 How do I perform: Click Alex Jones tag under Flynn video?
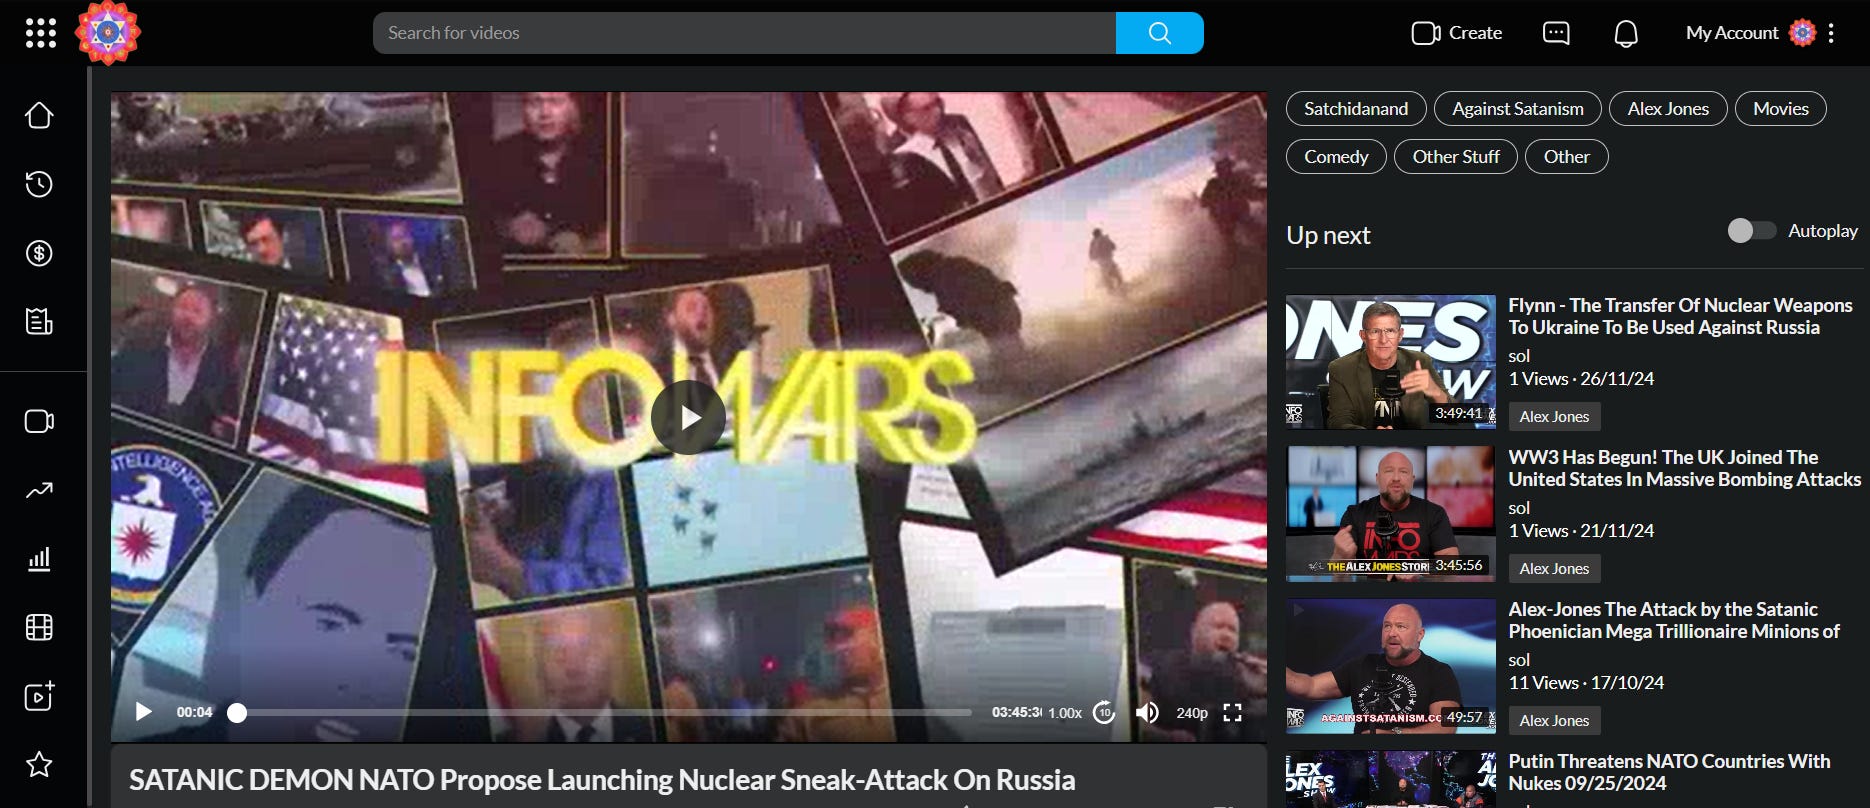[x=1554, y=417]
